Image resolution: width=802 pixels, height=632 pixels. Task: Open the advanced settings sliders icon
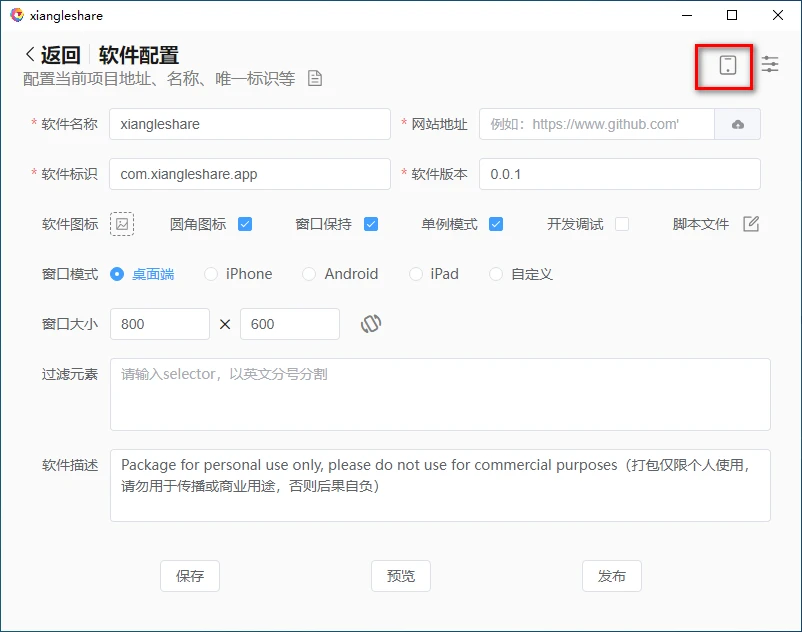click(770, 64)
